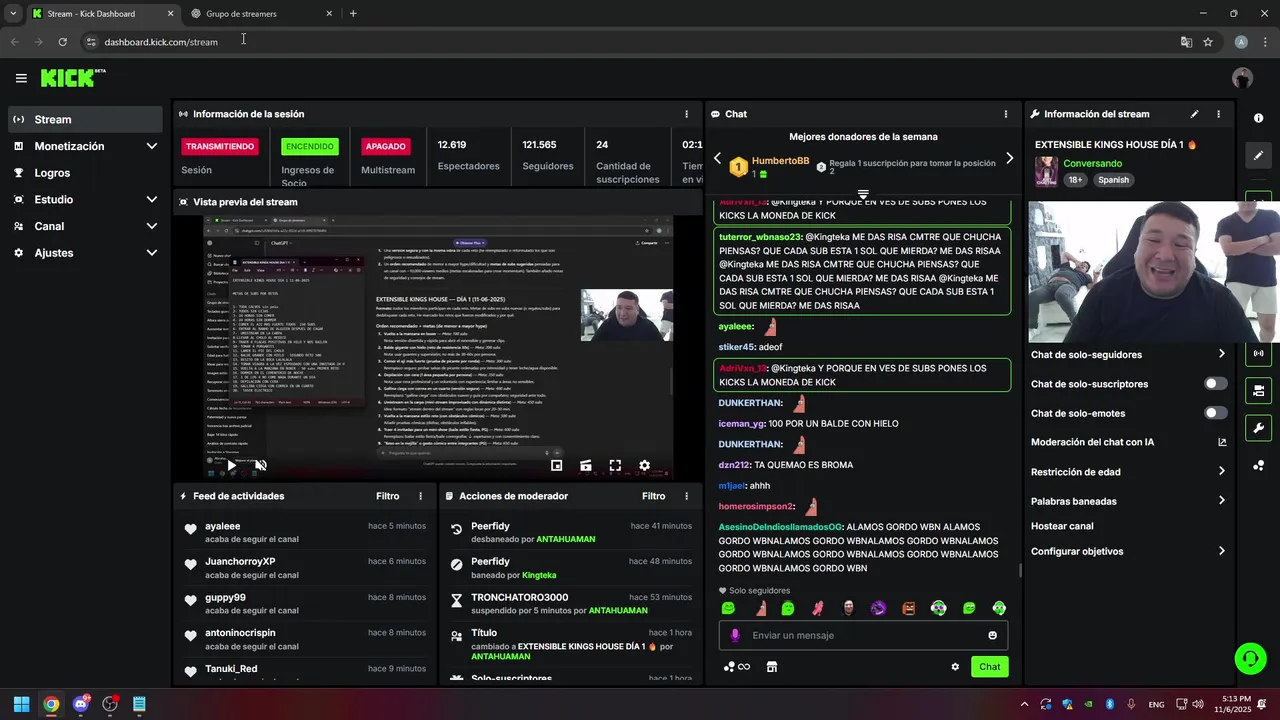The width and height of the screenshot is (1280, 720).
Task: Open the emoji picker in the message box
Action: [992, 635]
